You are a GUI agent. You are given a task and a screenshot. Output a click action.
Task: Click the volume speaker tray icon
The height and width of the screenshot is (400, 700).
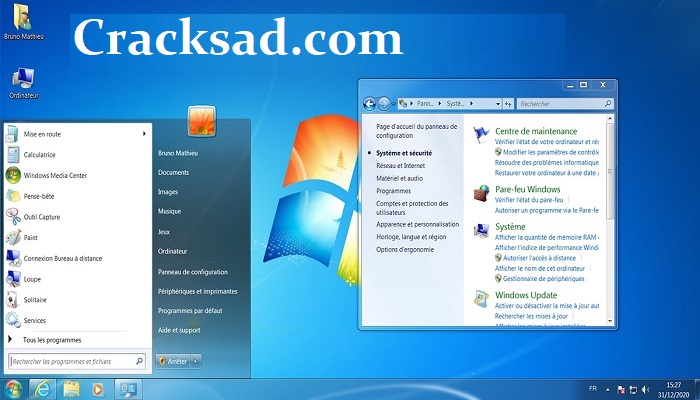[x=646, y=390]
